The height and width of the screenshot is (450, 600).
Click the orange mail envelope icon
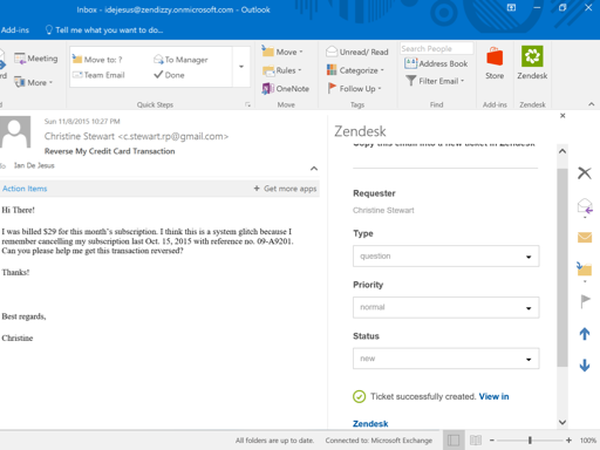pyautogui.click(x=585, y=238)
